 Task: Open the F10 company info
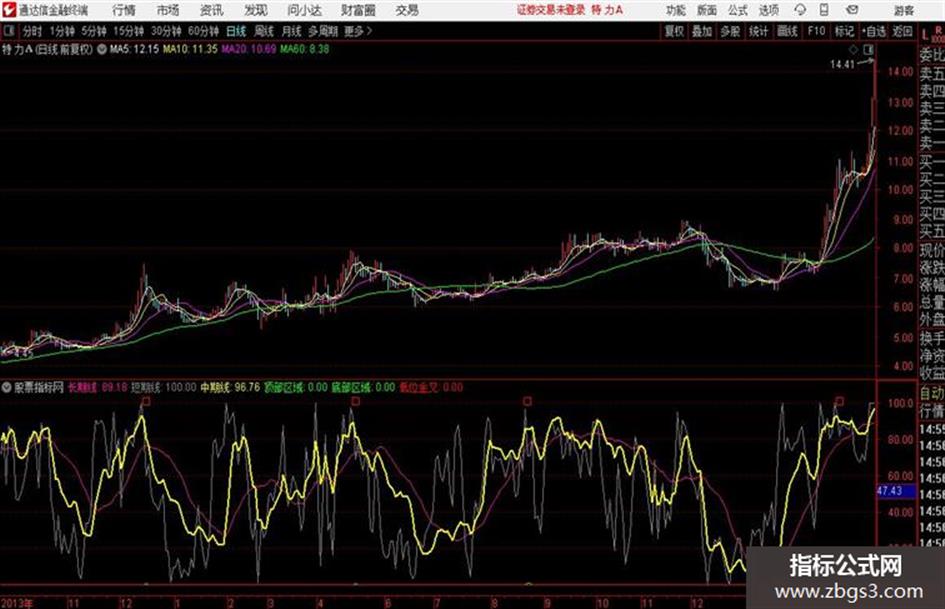(x=816, y=31)
